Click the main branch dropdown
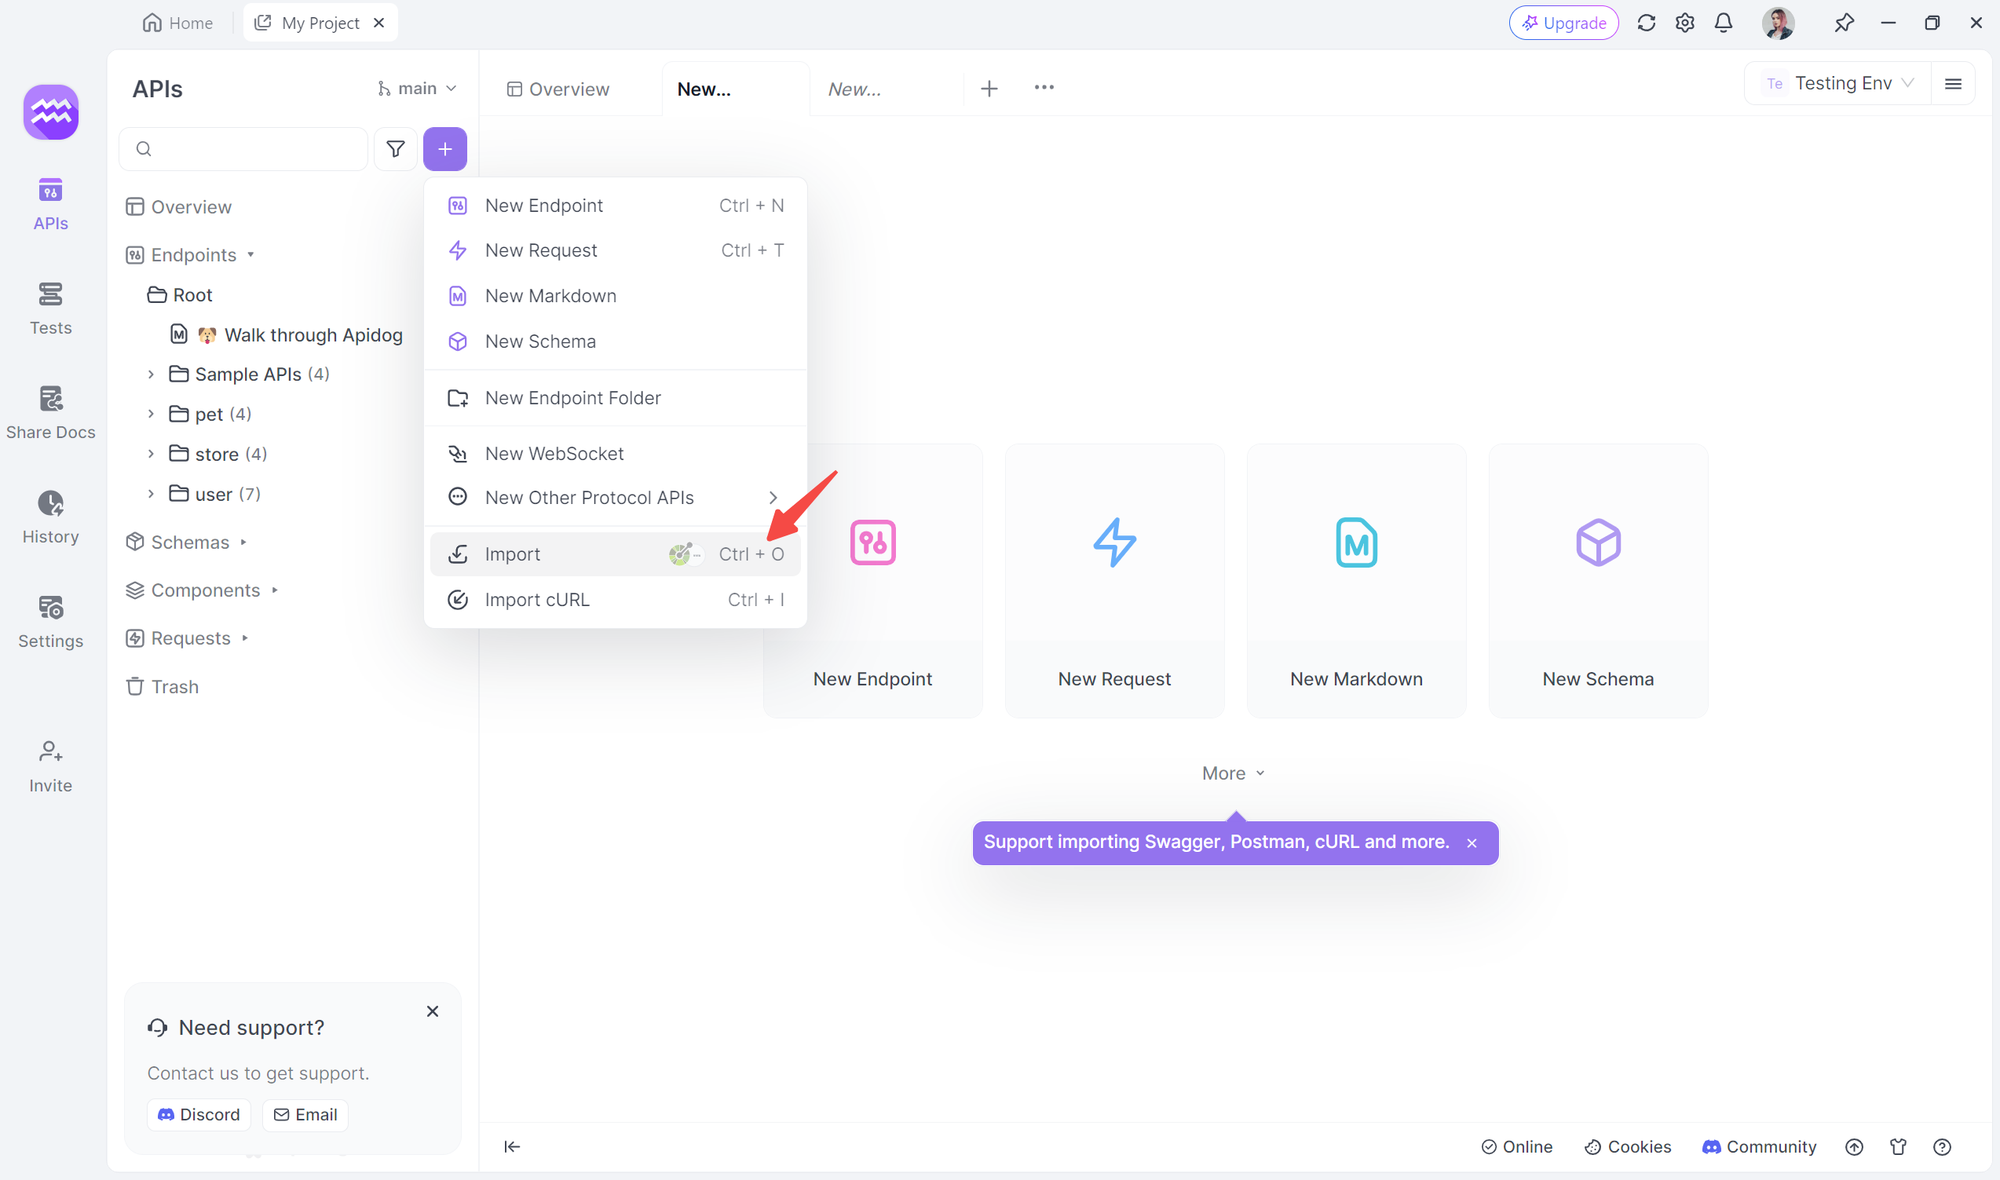The image size is (2000, 1180). coord(416,87)
